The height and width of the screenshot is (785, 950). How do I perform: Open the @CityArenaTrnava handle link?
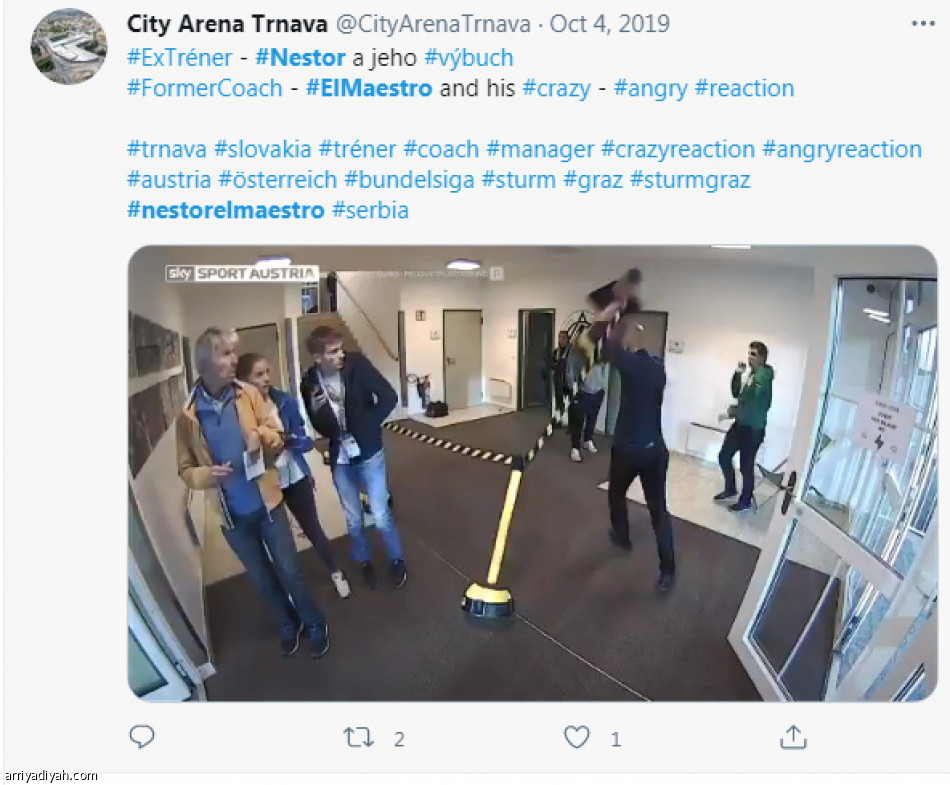pyautogui.click(x=433, y=24)
